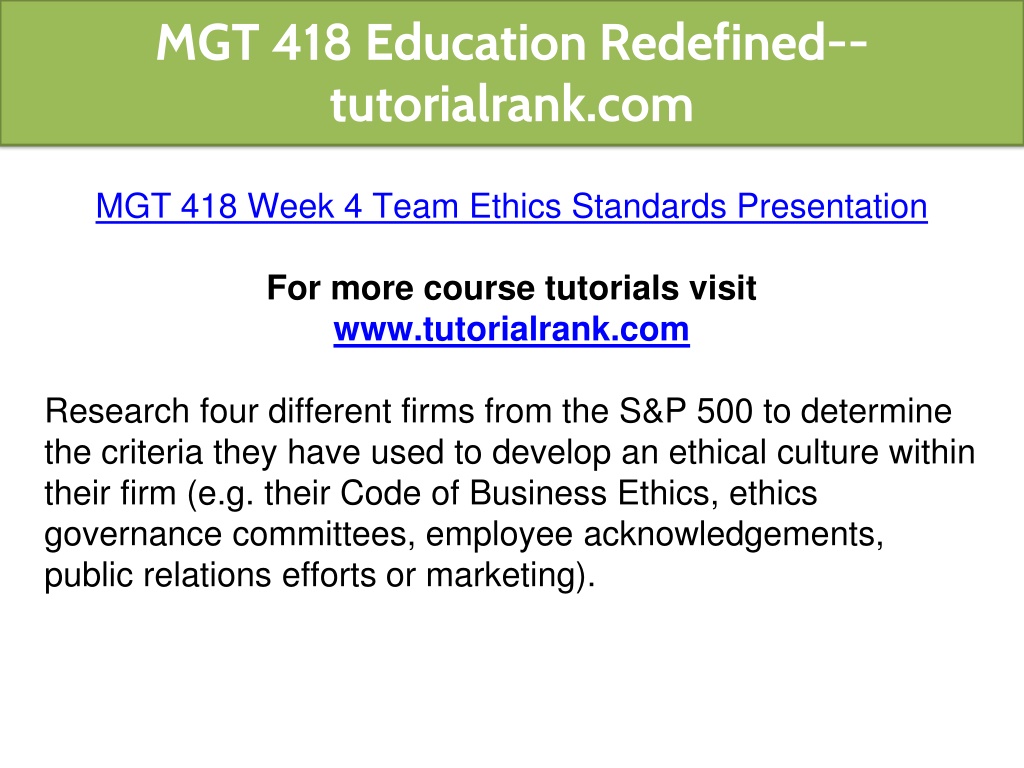Image resolution: width=1024 pixels, height=768 pixels.
Task: Select the 'For more course tutorials visit' text
Action: pyautogui.click(x=511, y=288)
